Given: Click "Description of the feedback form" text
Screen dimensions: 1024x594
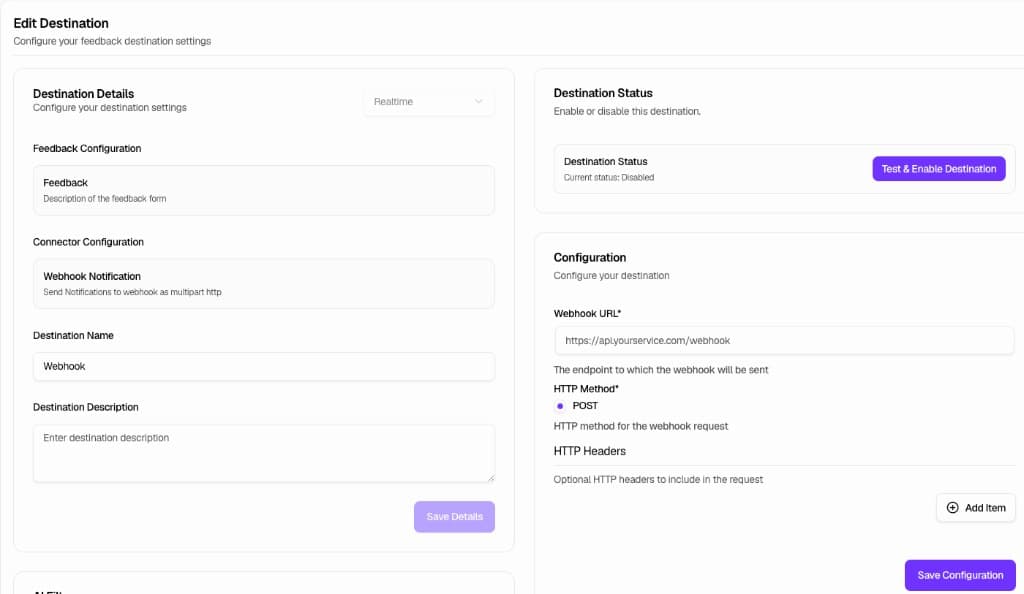Looking at the screenshot, I should coord(104,198).
